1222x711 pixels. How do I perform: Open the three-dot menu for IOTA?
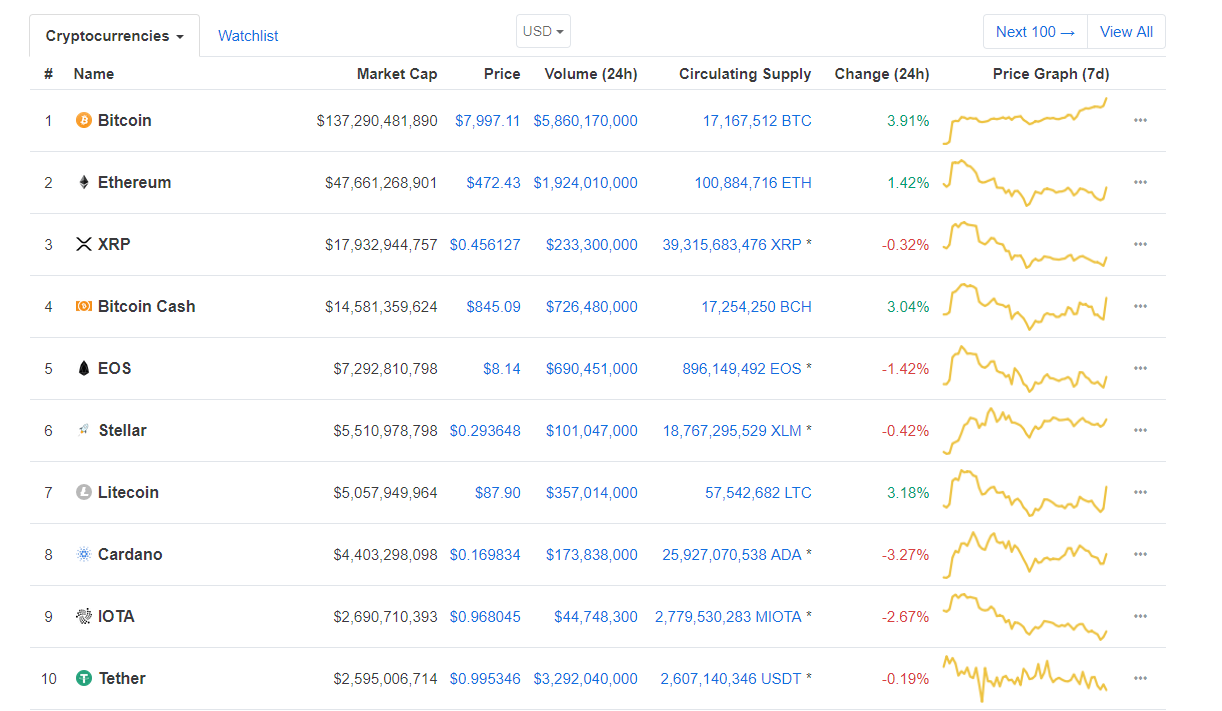1140,616
